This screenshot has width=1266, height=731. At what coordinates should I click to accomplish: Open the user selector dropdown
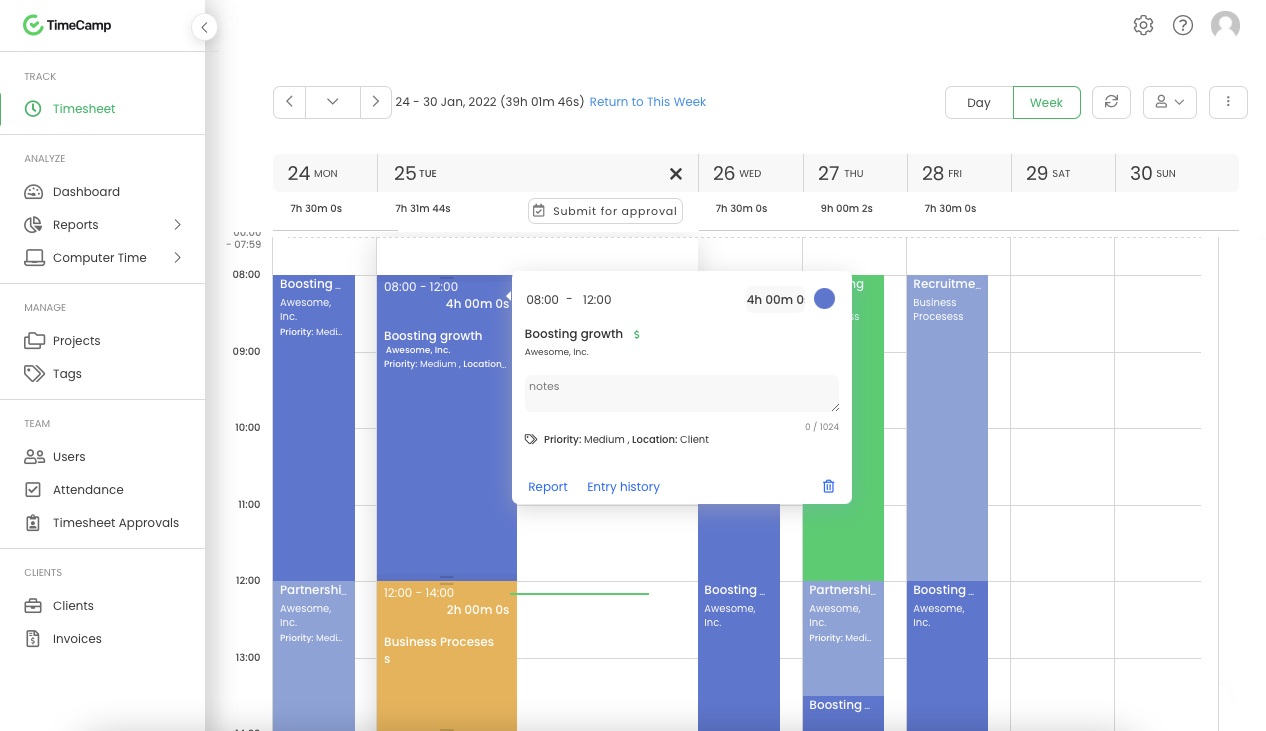coord(1170,102)
